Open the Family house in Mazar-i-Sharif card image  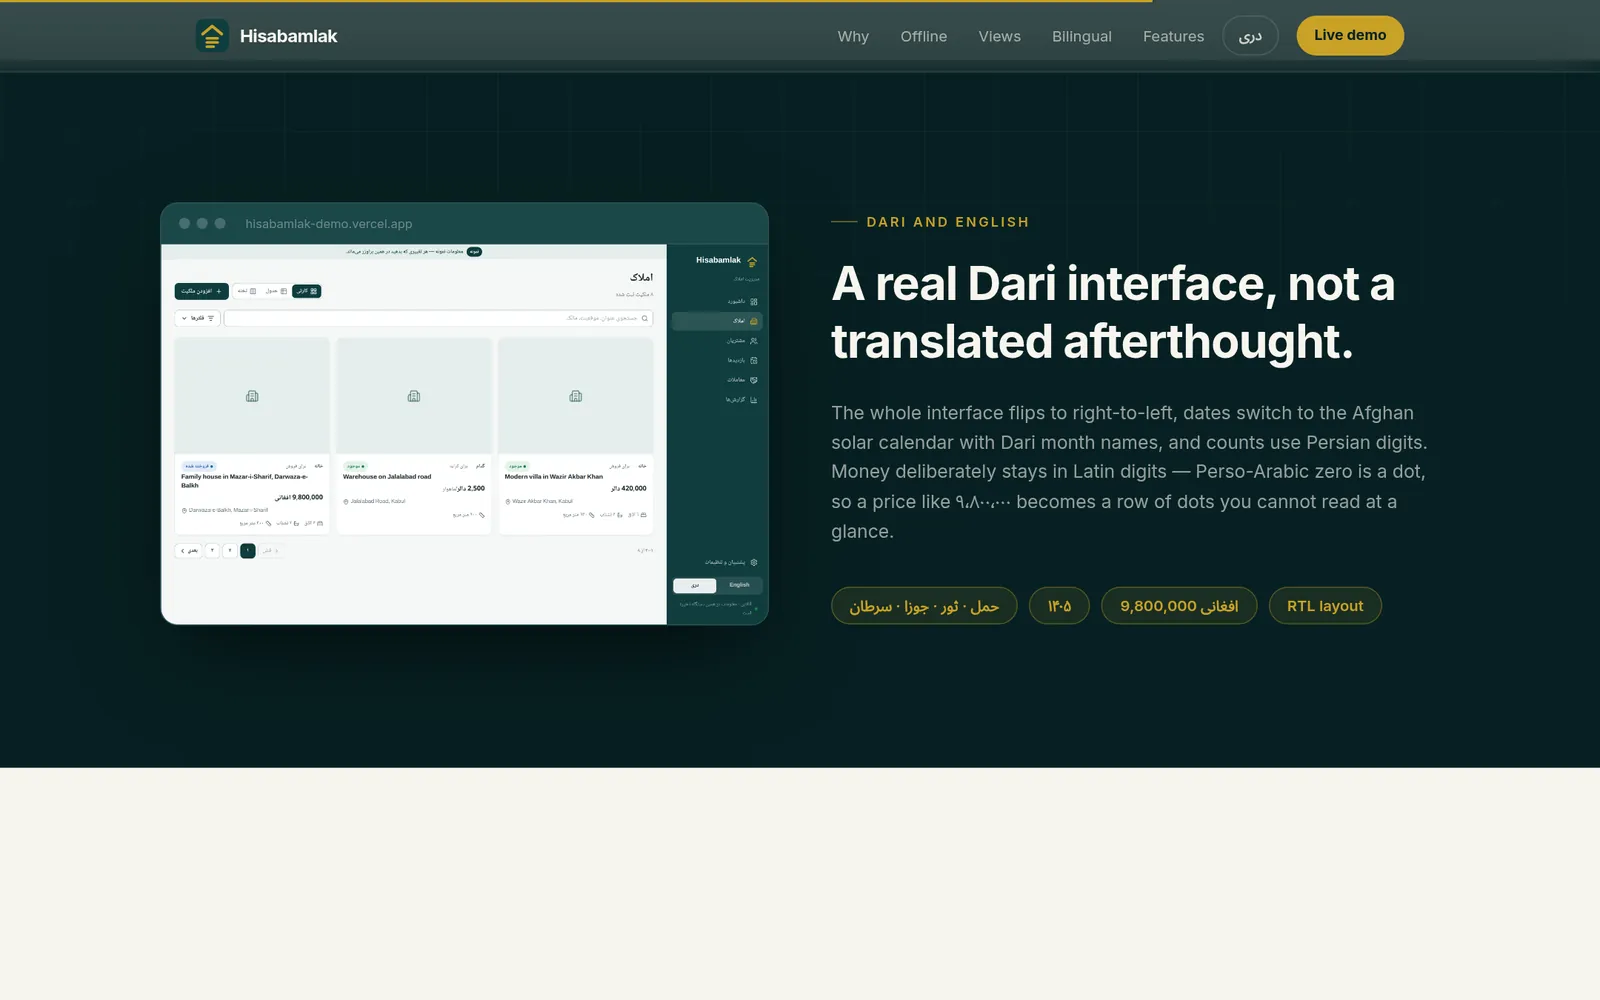[x=252, y=396]
